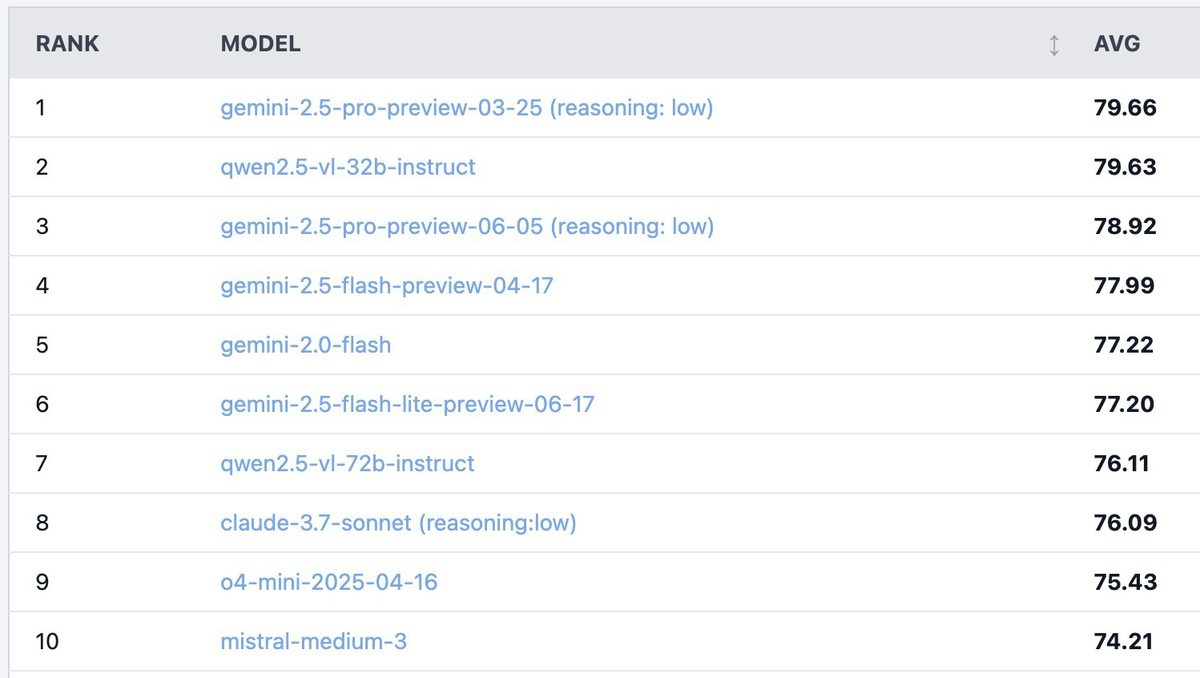Screen dimensions: 1200x678
Task: Follow the gemini-2.5-flash-preview-04-17 link
Action: 386,285
